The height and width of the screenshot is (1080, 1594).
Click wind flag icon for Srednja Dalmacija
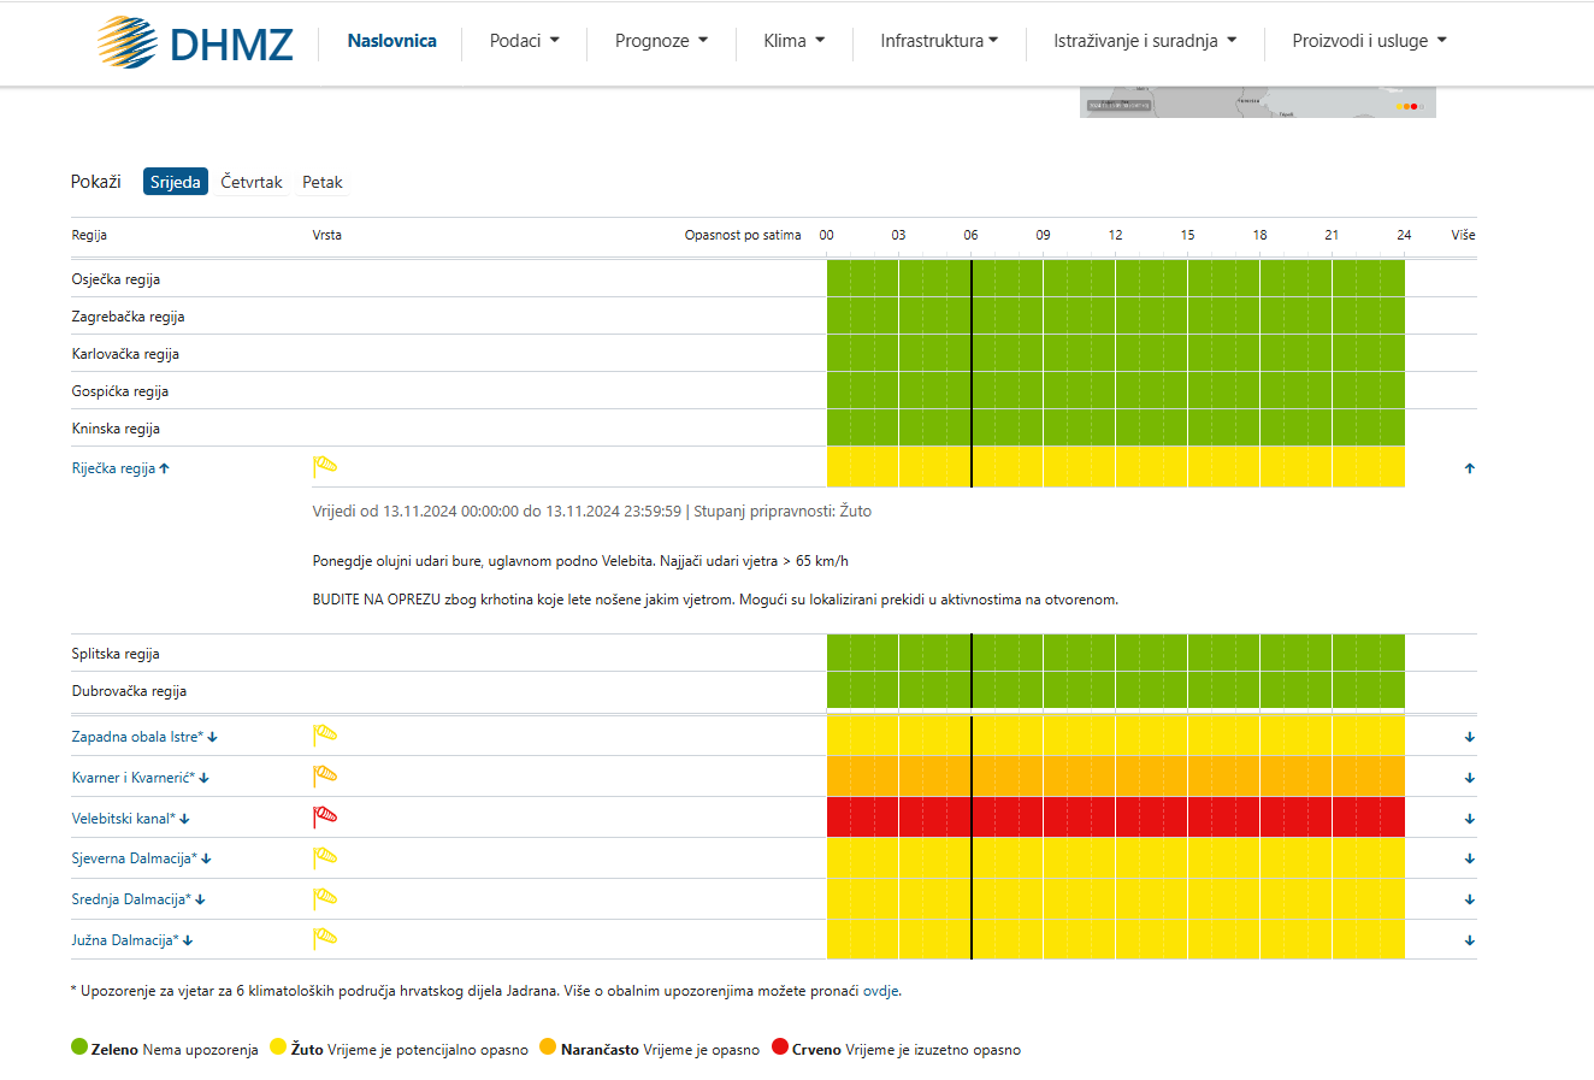(x=325, y=899)
